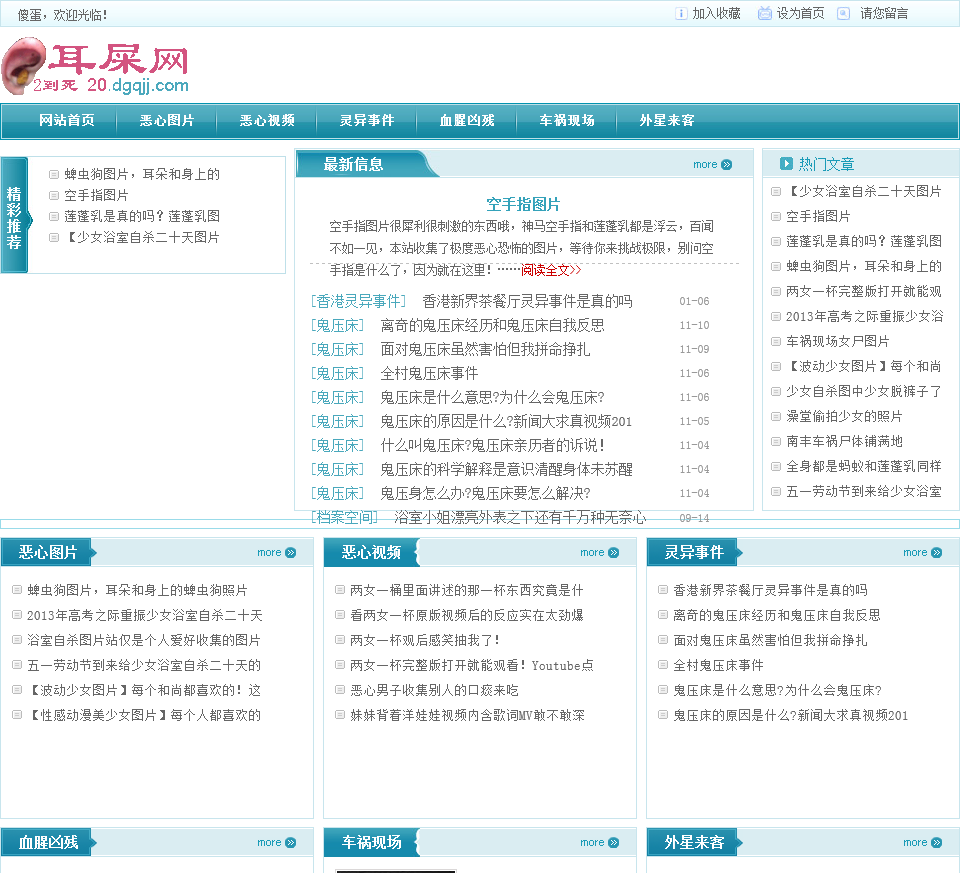The image size is (960, 873).
Task: Click the 加入收藏 link
Action: [716, 13]
